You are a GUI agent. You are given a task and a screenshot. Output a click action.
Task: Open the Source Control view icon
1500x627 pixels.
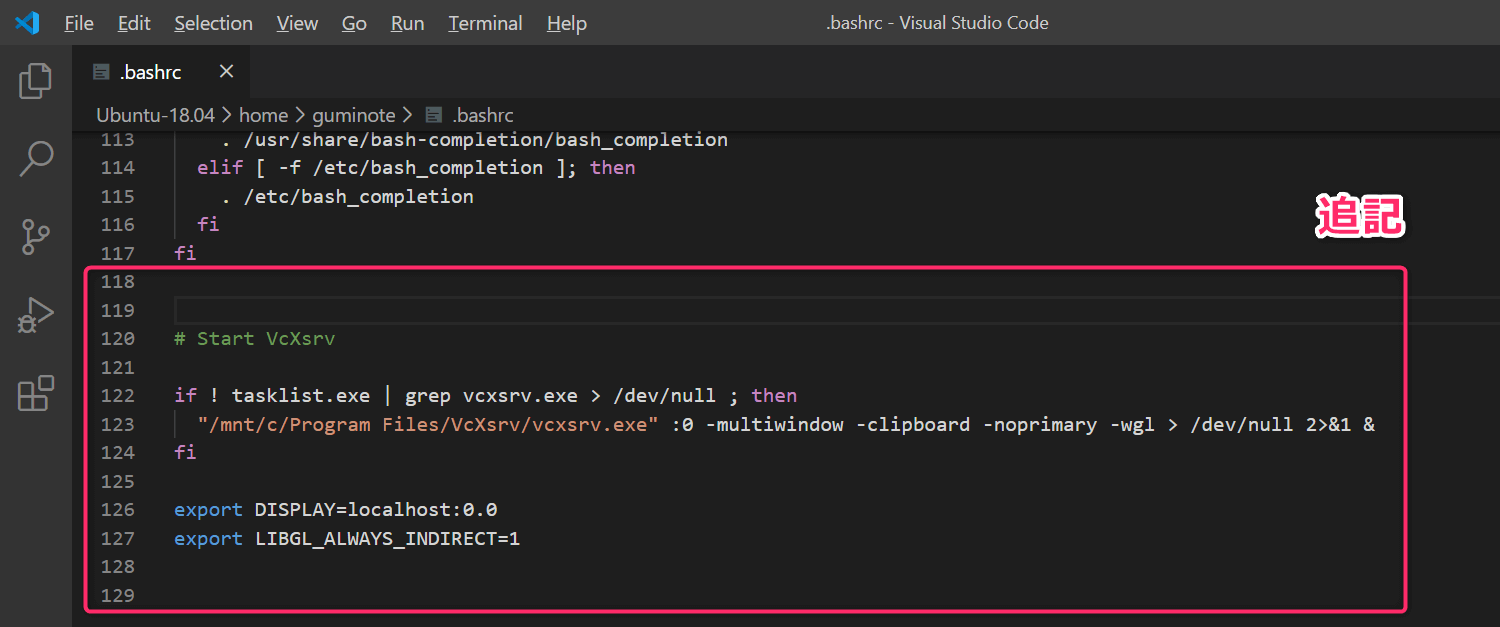pos(36,238)
